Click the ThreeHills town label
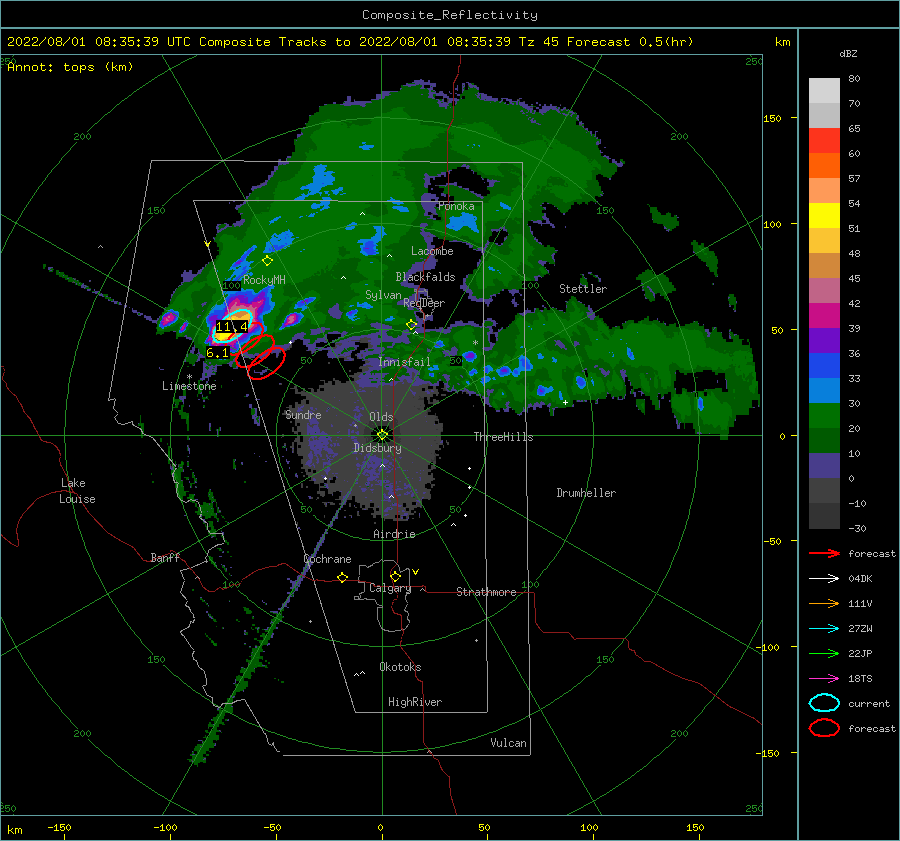900x841 pixels. tap(503, 437)
